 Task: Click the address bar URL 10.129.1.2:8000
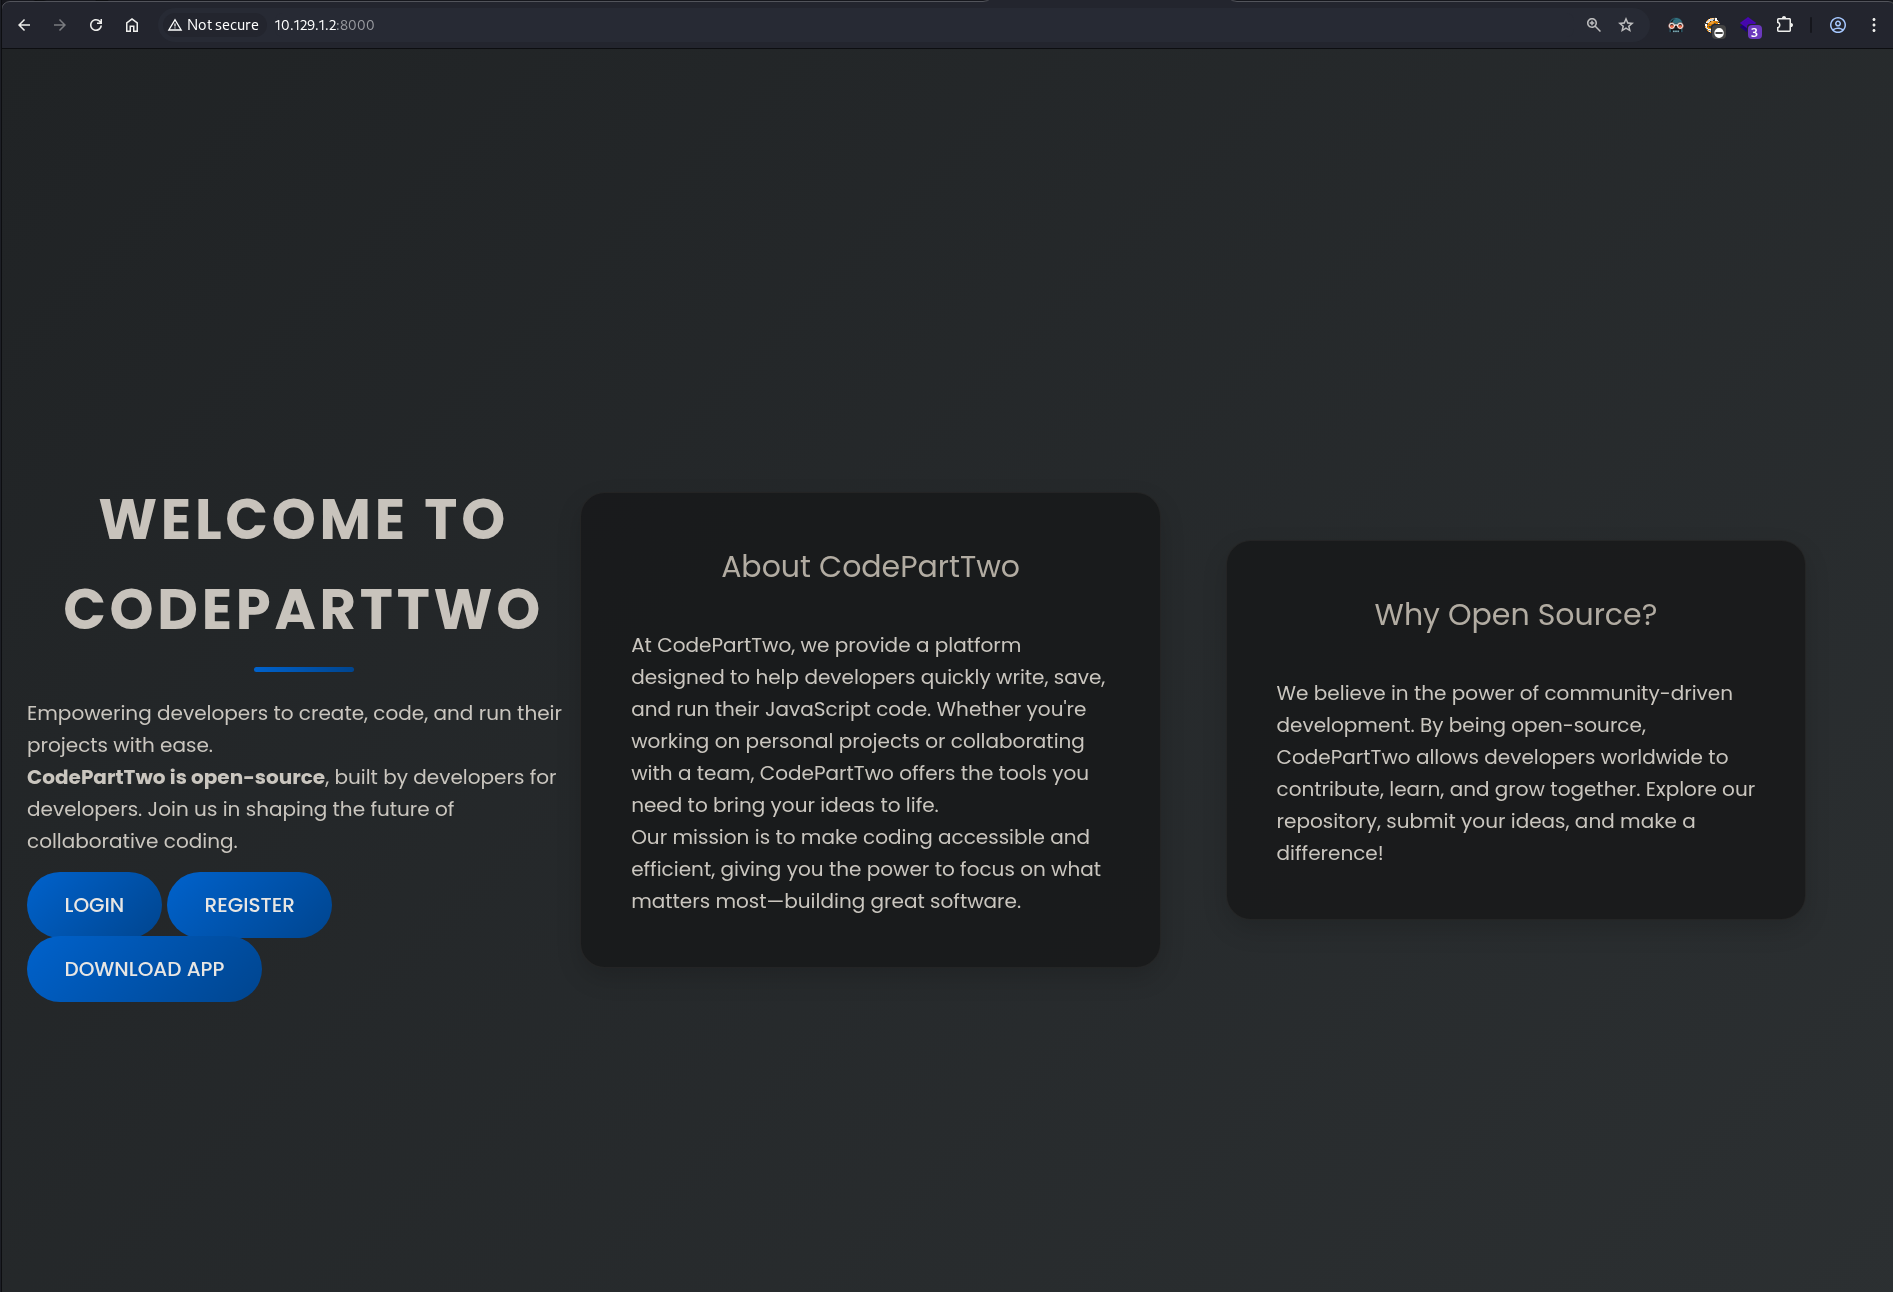pos(324,25)
